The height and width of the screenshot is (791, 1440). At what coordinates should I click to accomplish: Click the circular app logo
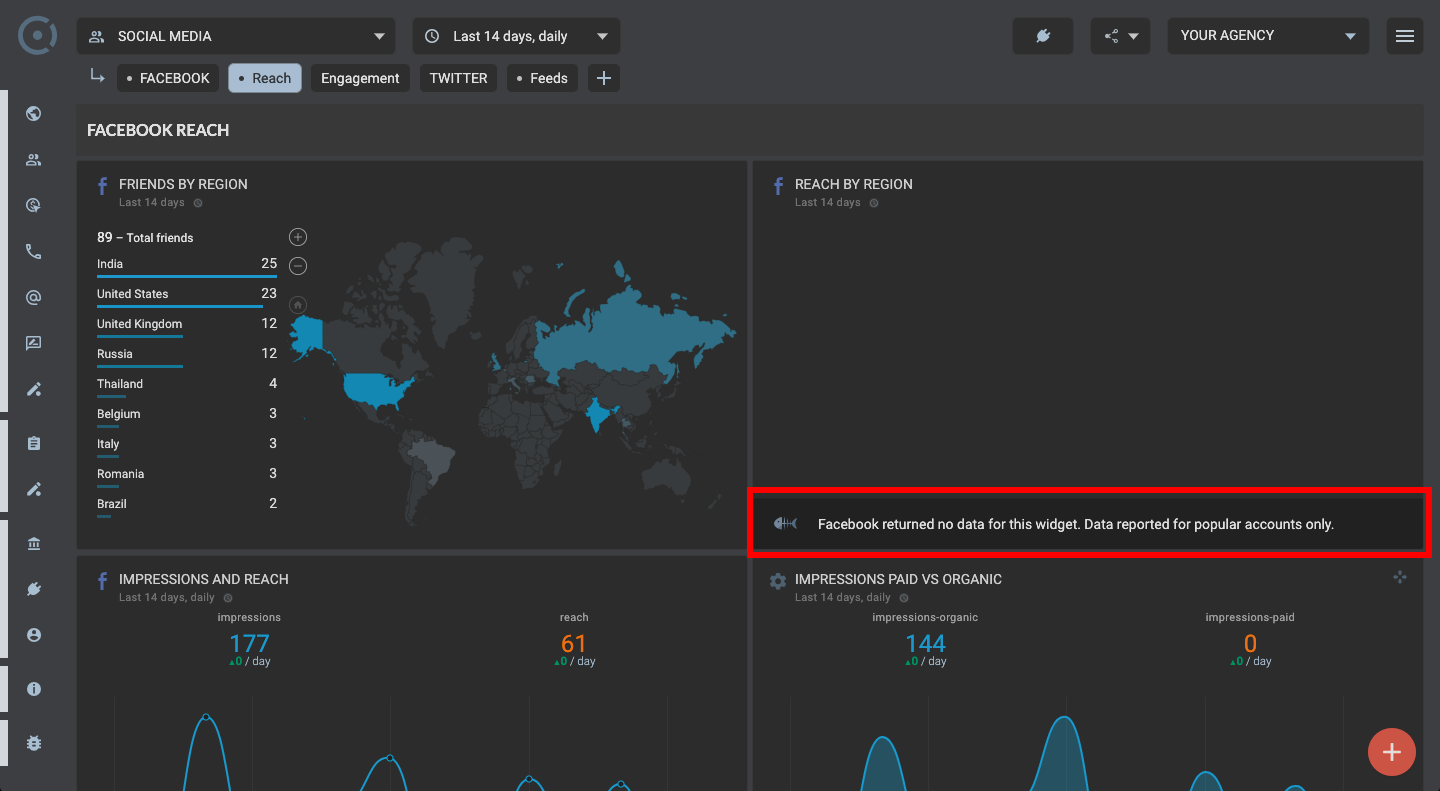coord(37,35)
